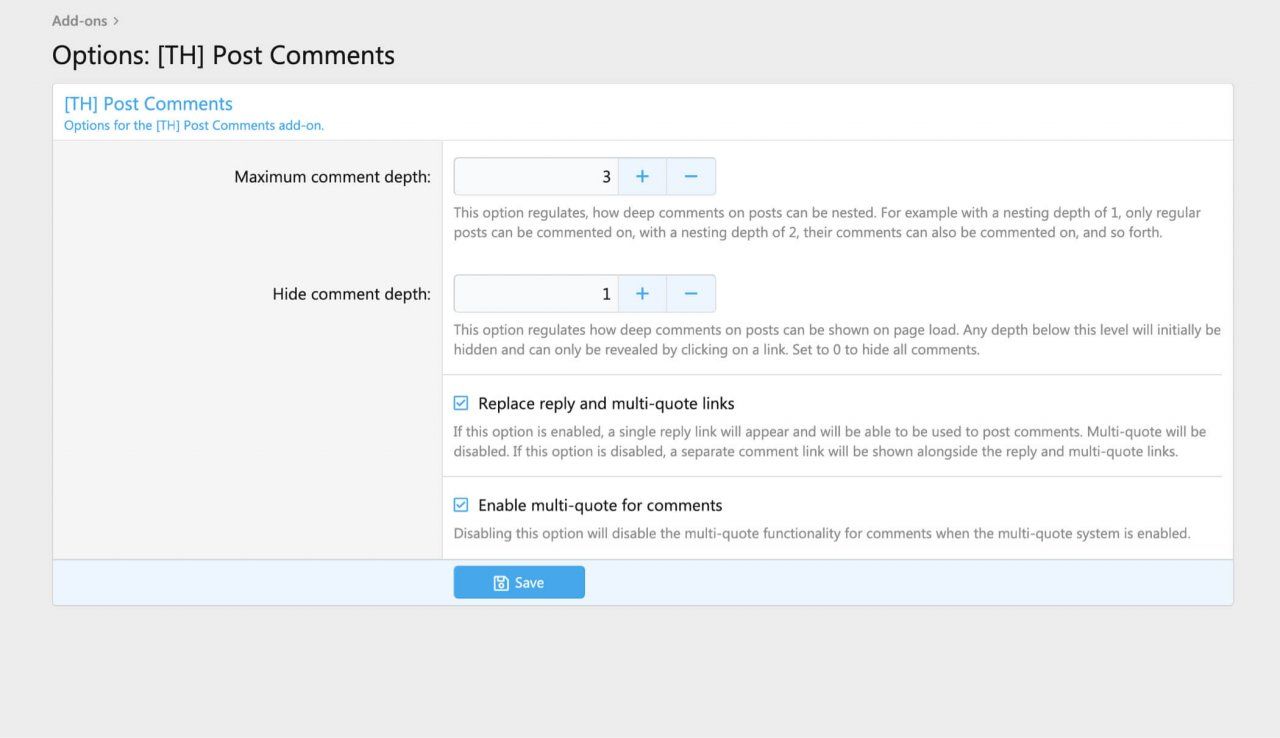
Task: Click the chevron after Add-ons breadcrumb
Action: [x=117, y=21]
